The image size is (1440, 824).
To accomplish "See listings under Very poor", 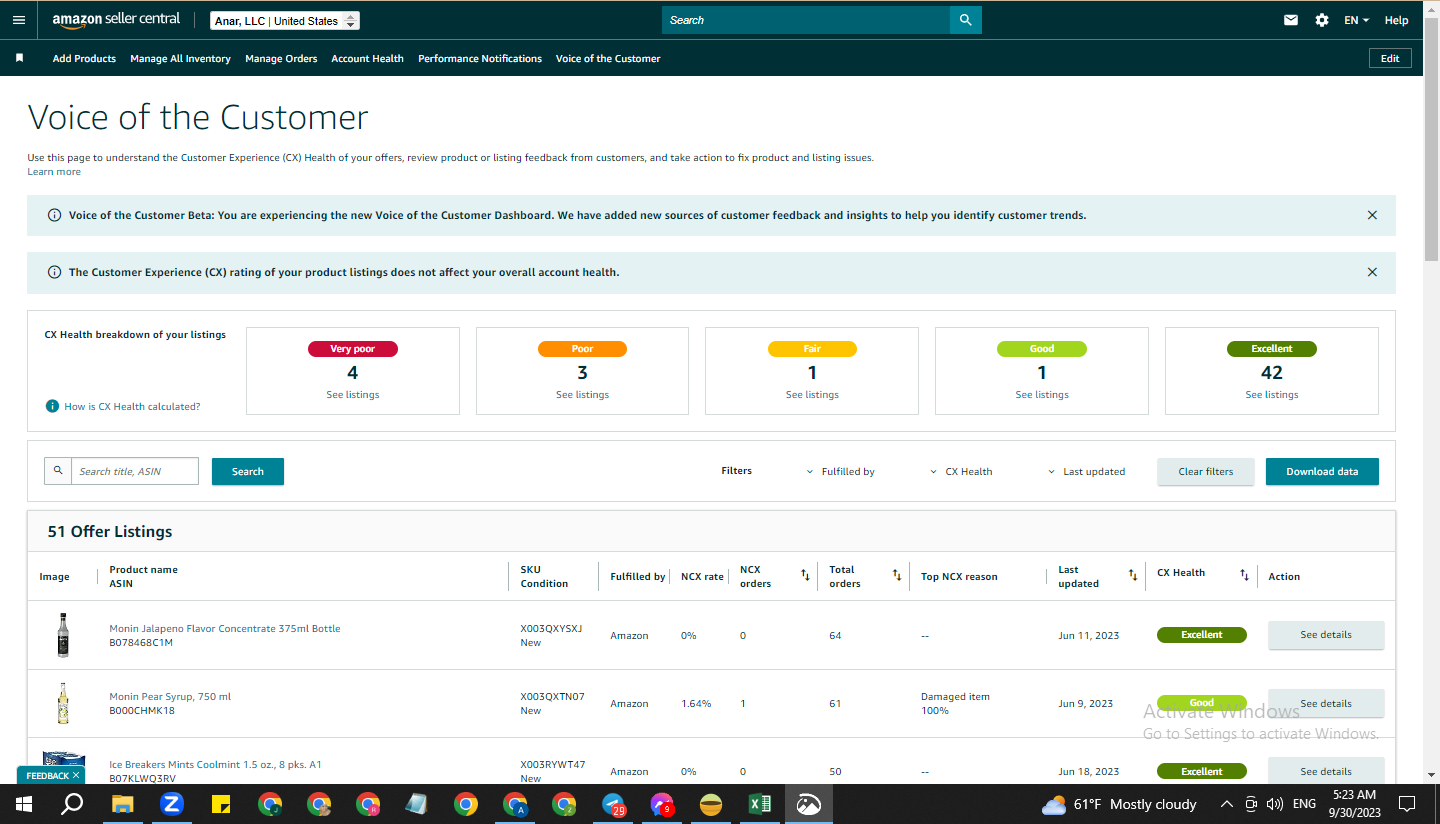I will [353, 395].
